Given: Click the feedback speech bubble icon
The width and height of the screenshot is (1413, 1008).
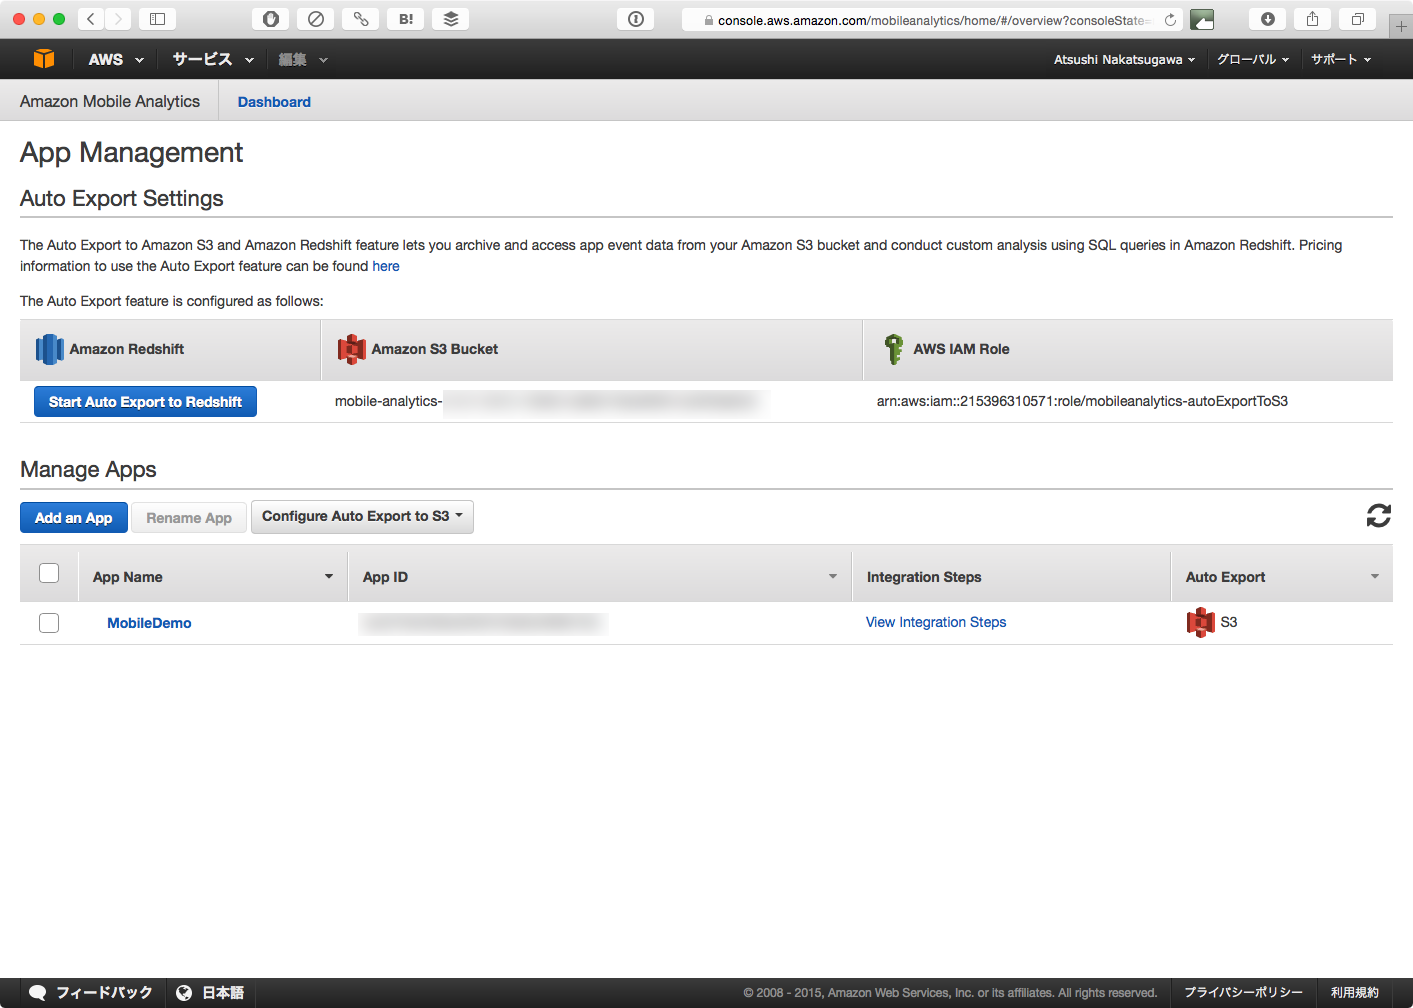Looking at the screenshot, I should (x=38, y=992).
